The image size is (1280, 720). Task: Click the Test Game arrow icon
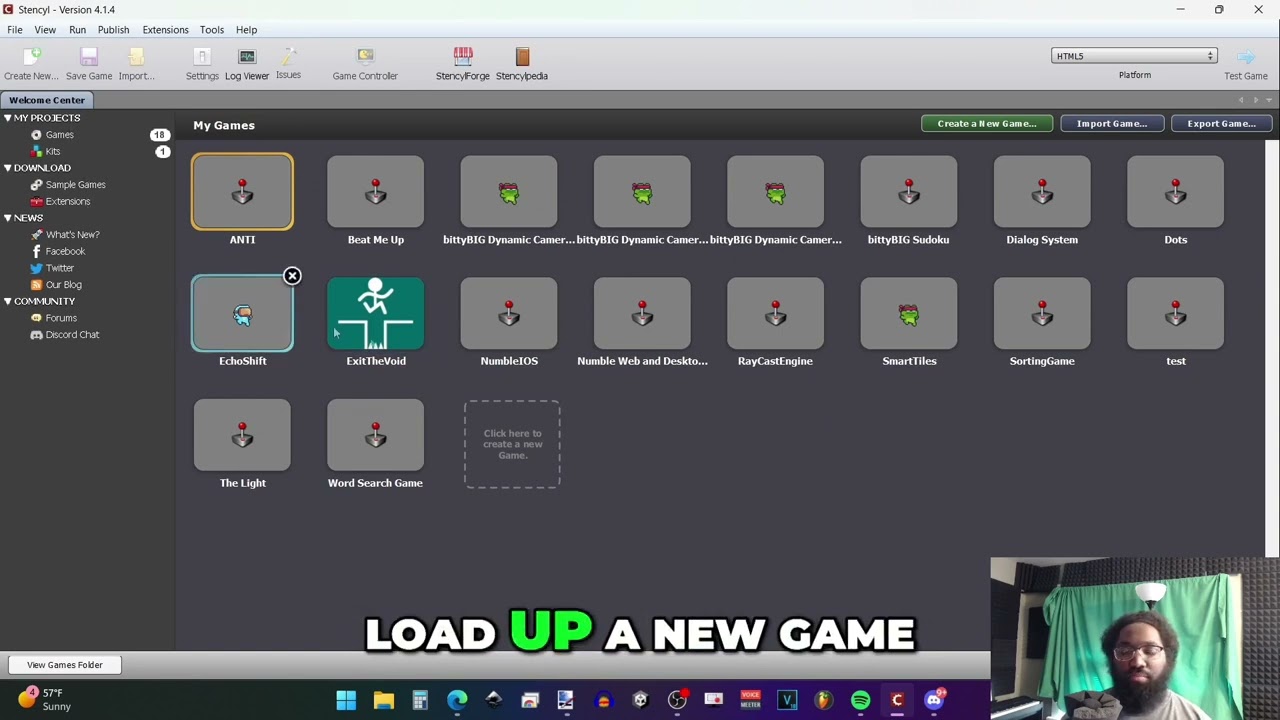coord(1246,57)
